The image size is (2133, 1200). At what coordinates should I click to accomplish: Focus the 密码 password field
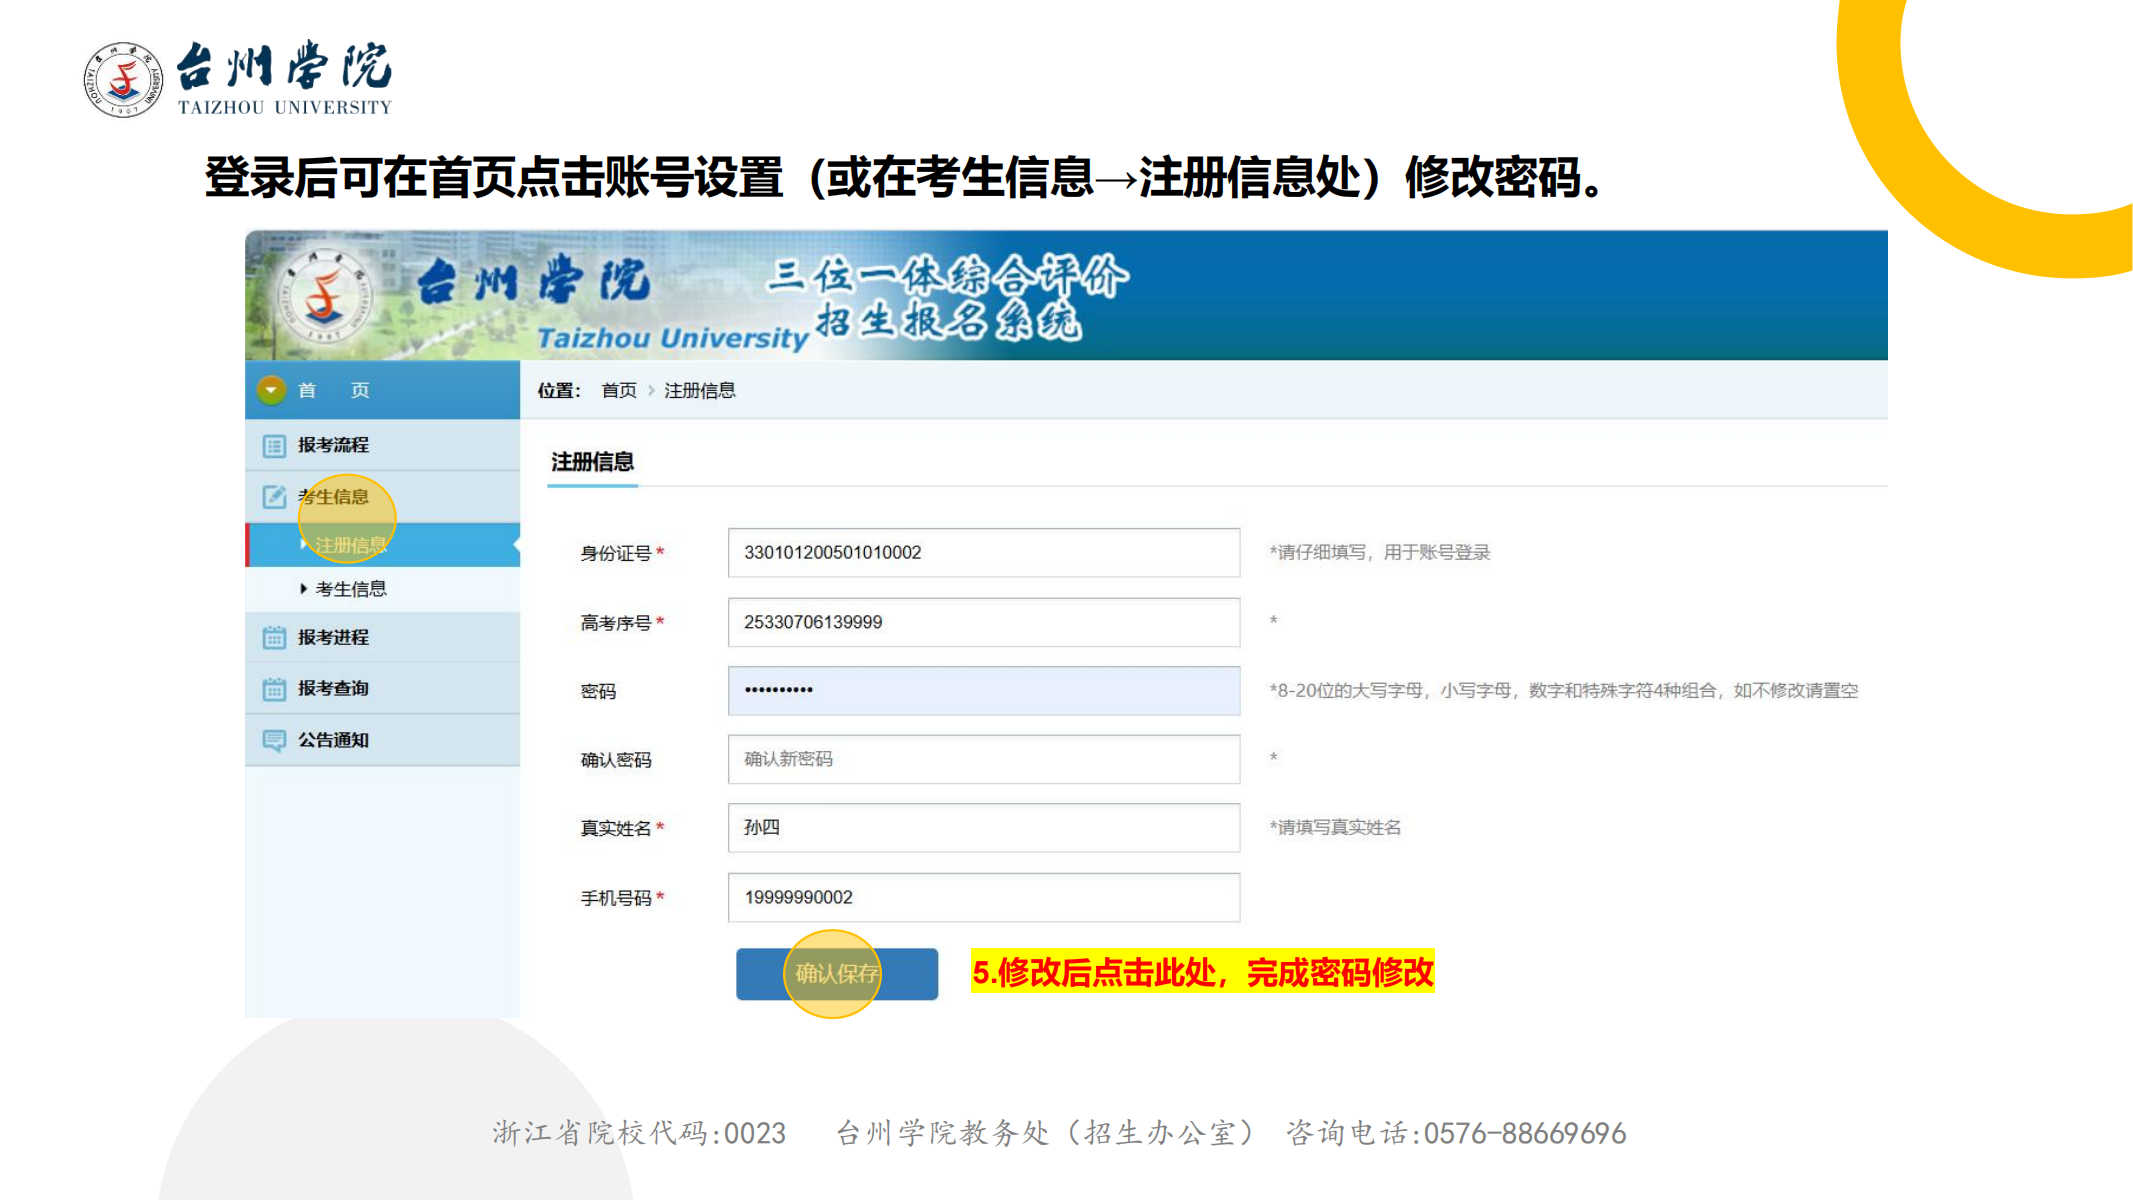(984, 690)
